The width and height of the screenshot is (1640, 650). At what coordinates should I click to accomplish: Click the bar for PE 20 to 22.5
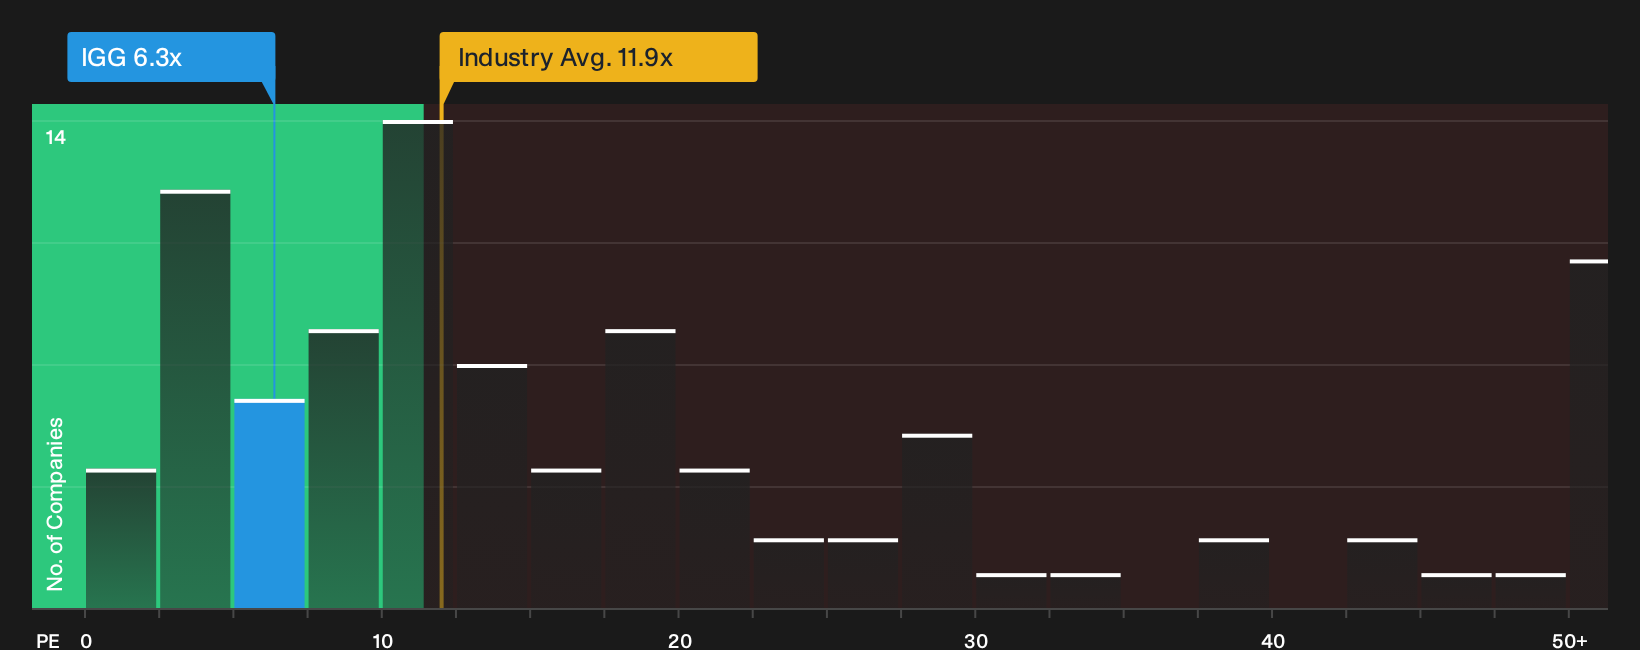click(x=715, y=539)
